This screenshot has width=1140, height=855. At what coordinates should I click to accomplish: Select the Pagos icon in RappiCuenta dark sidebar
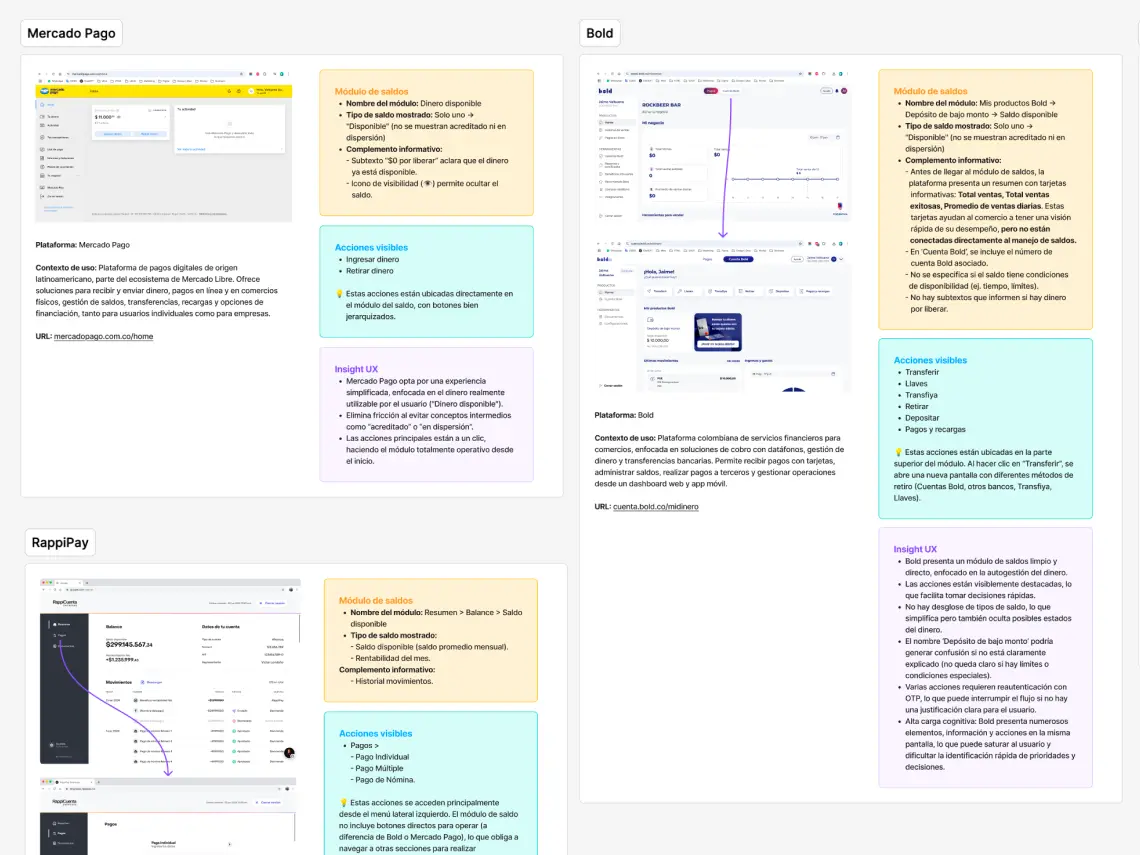pos(55,635)
